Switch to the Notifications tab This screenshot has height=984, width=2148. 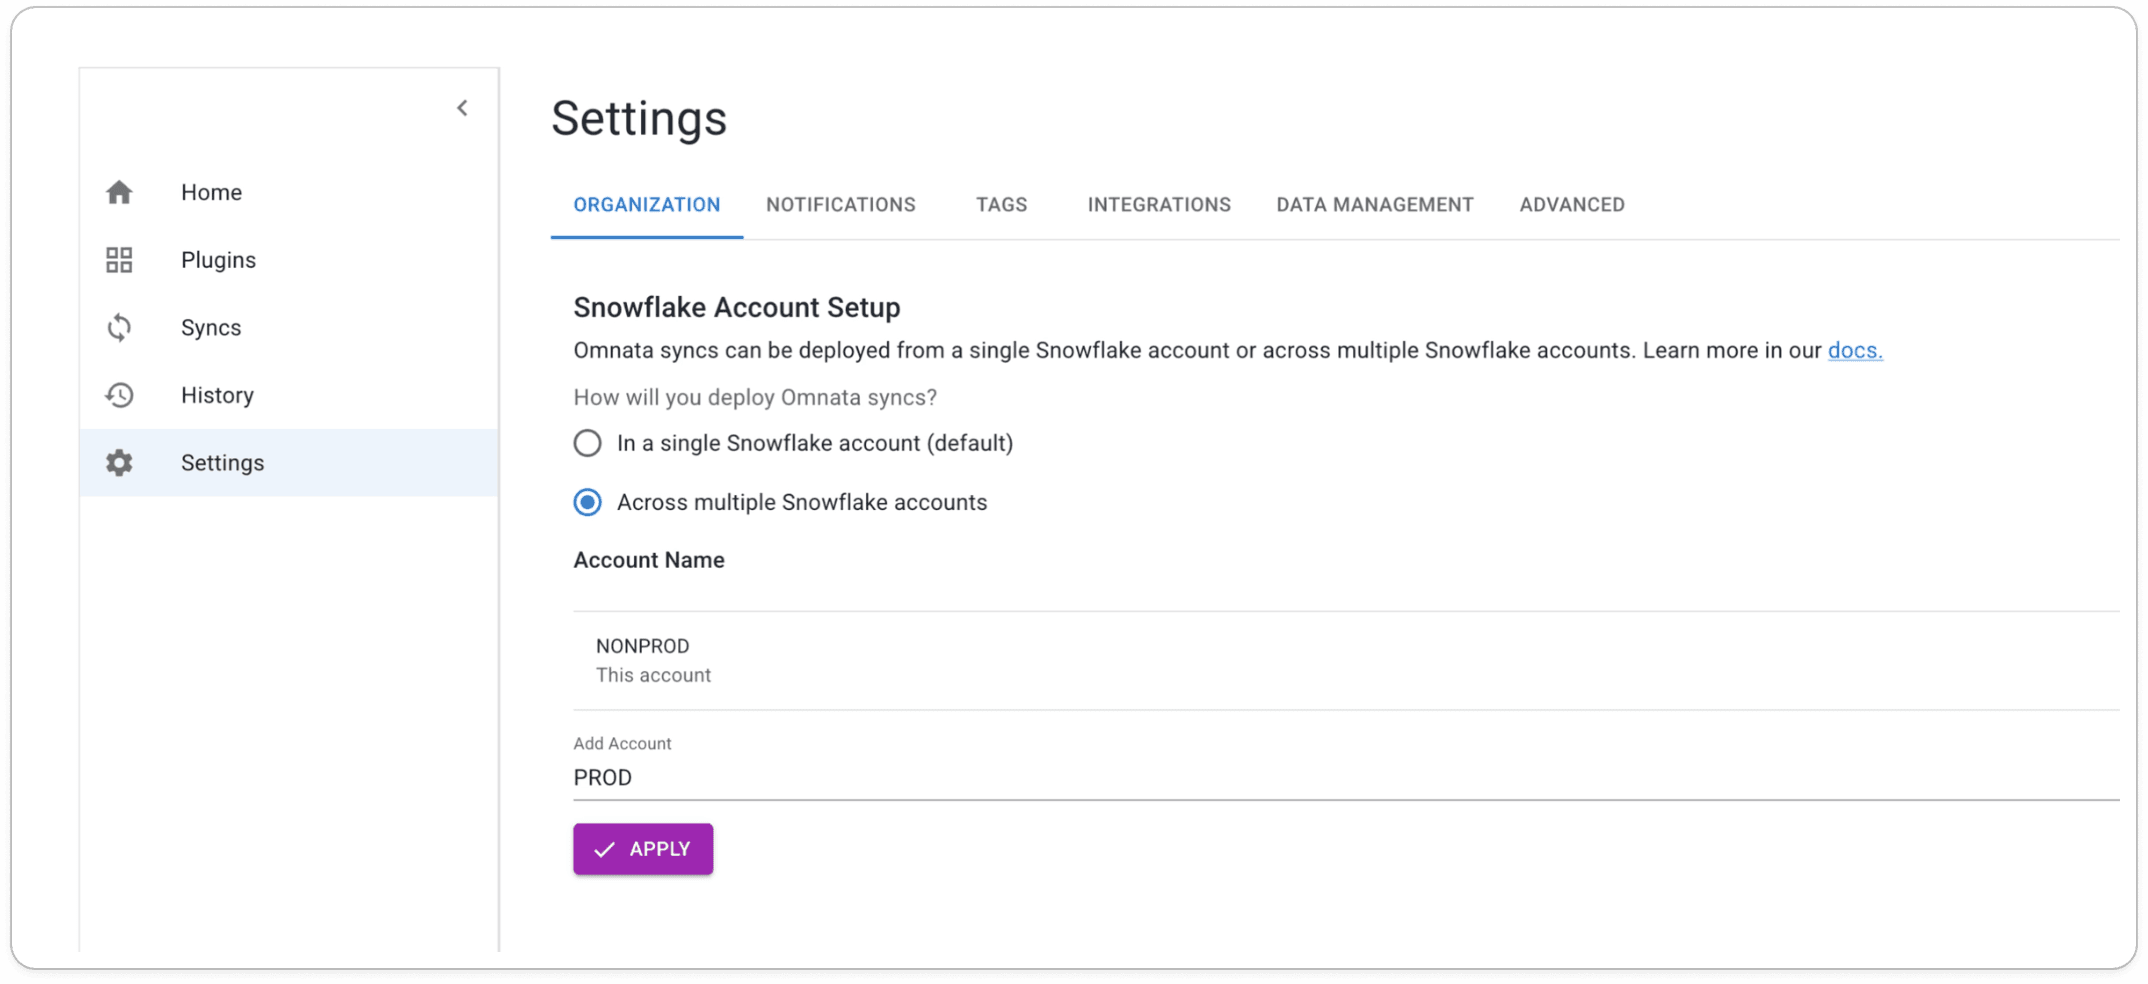tap(841, 205)
